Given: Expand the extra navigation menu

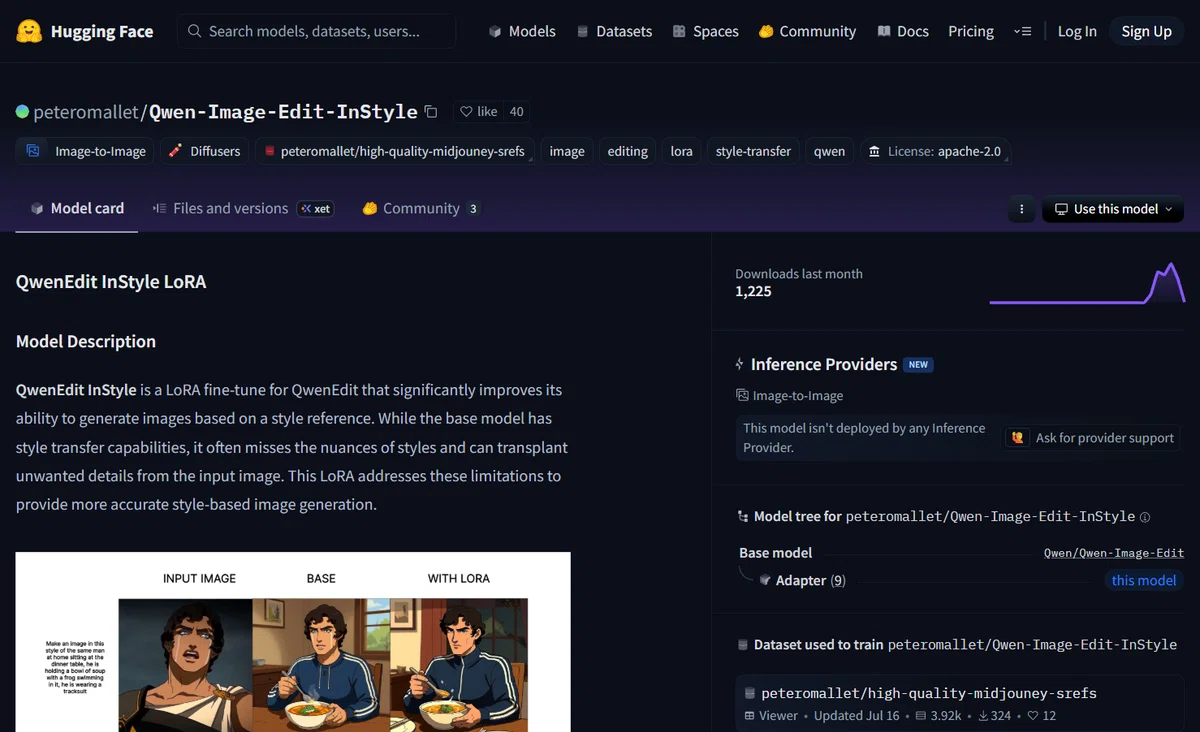Looking at the screenshot, I should pyautogui.click(x=1022, y=31).
